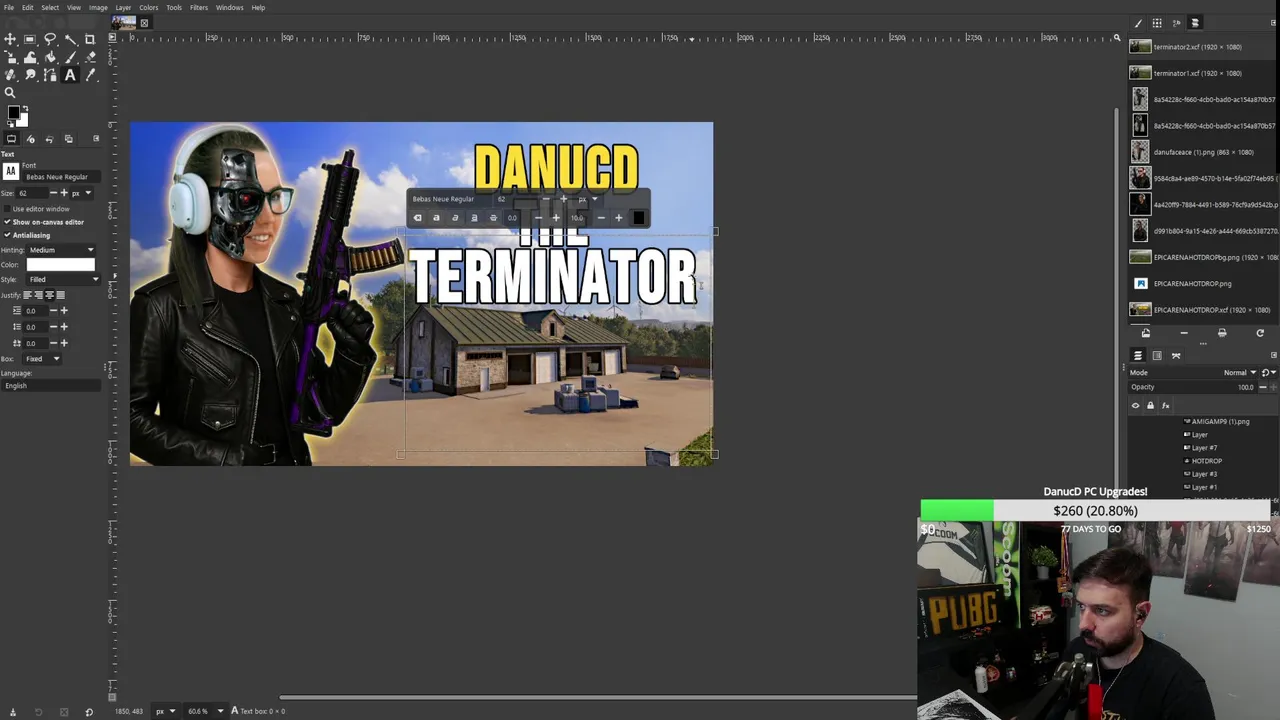Open the Filters menu

[x=199, y=7]
